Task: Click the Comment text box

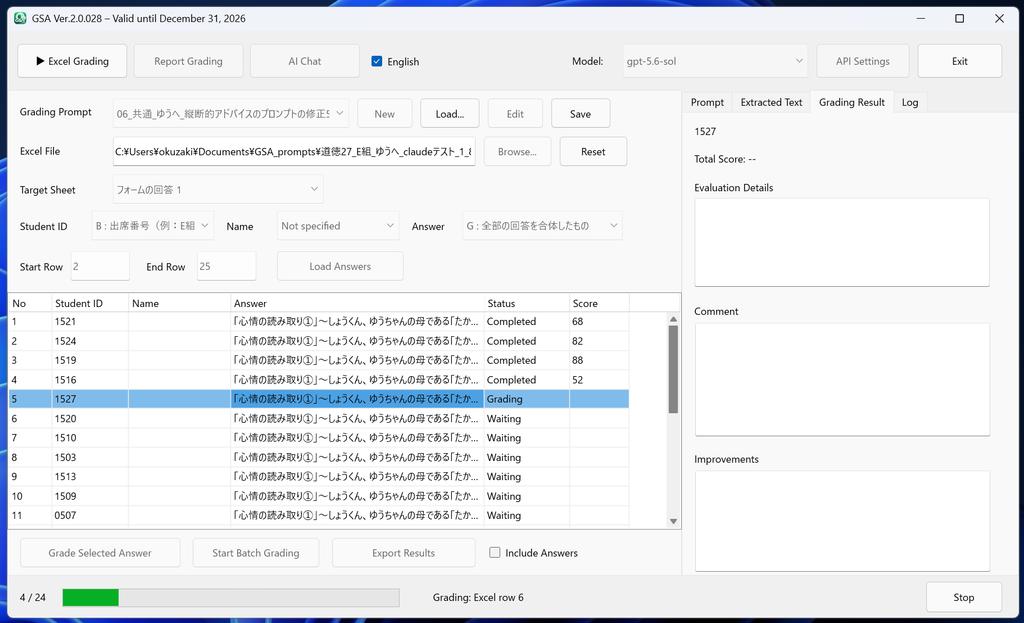Action: point(842,379)
